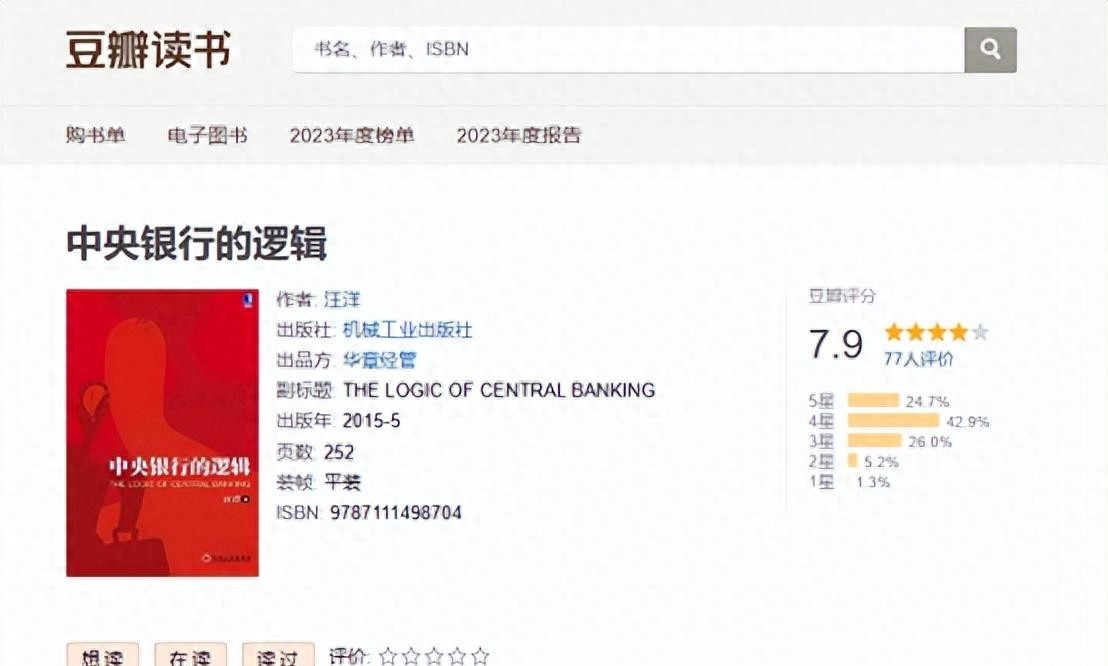Rate the book three stars

coord(434,656)
